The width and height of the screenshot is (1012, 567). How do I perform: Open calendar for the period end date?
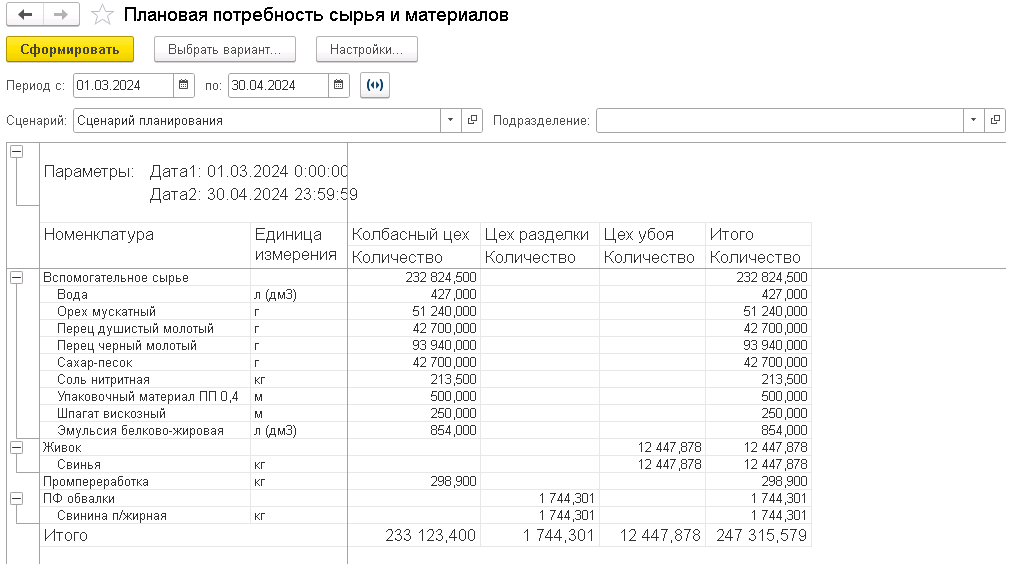click(x=339, y=86)
